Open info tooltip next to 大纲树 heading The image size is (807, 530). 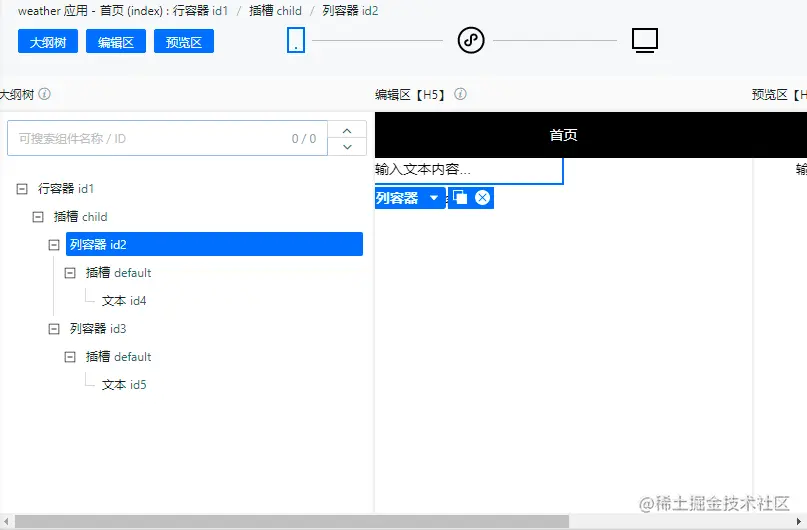[x=45, y=94]
